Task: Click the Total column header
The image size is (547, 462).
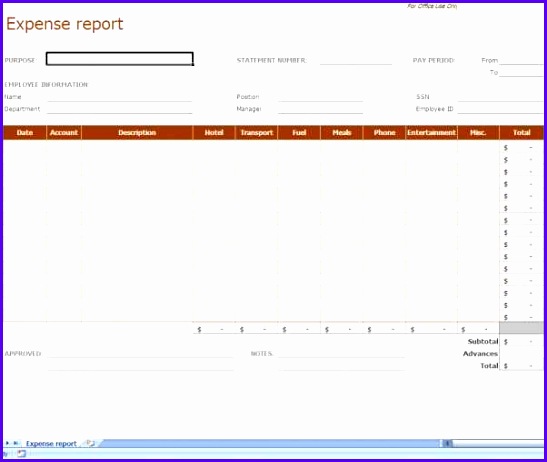Action: point(522,133)
